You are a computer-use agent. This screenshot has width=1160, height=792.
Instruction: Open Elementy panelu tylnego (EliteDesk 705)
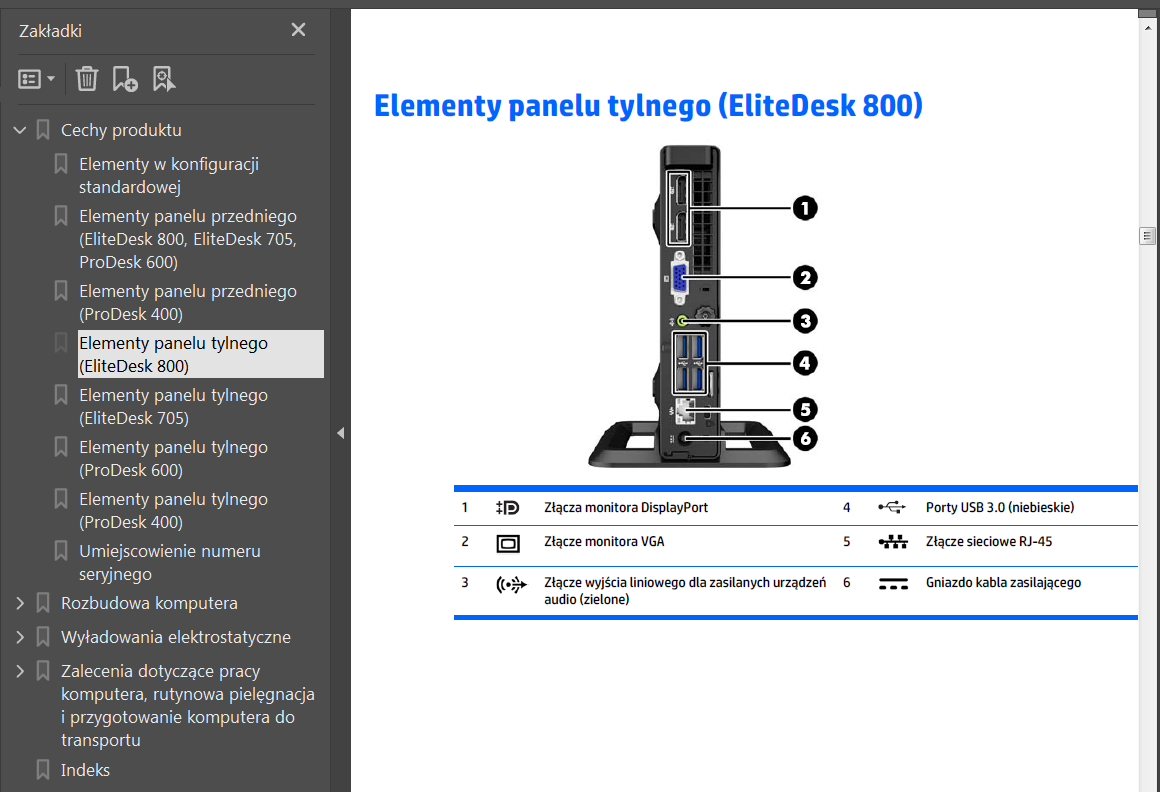point(173,407)
